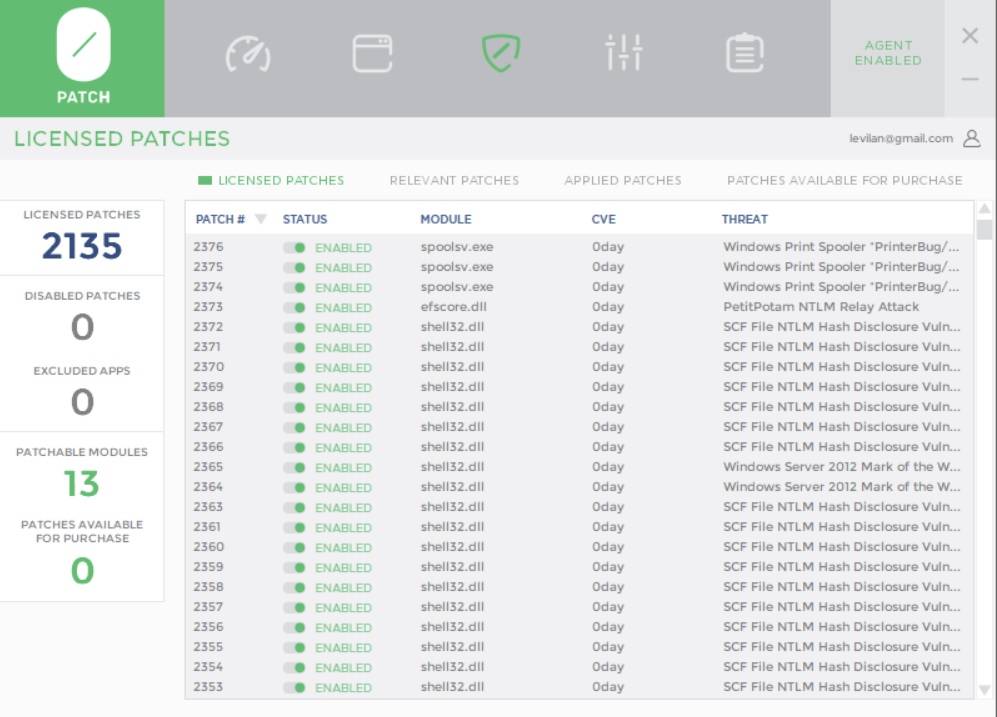Disable patch 2376 for spoolsv.exe

[295, 247]
